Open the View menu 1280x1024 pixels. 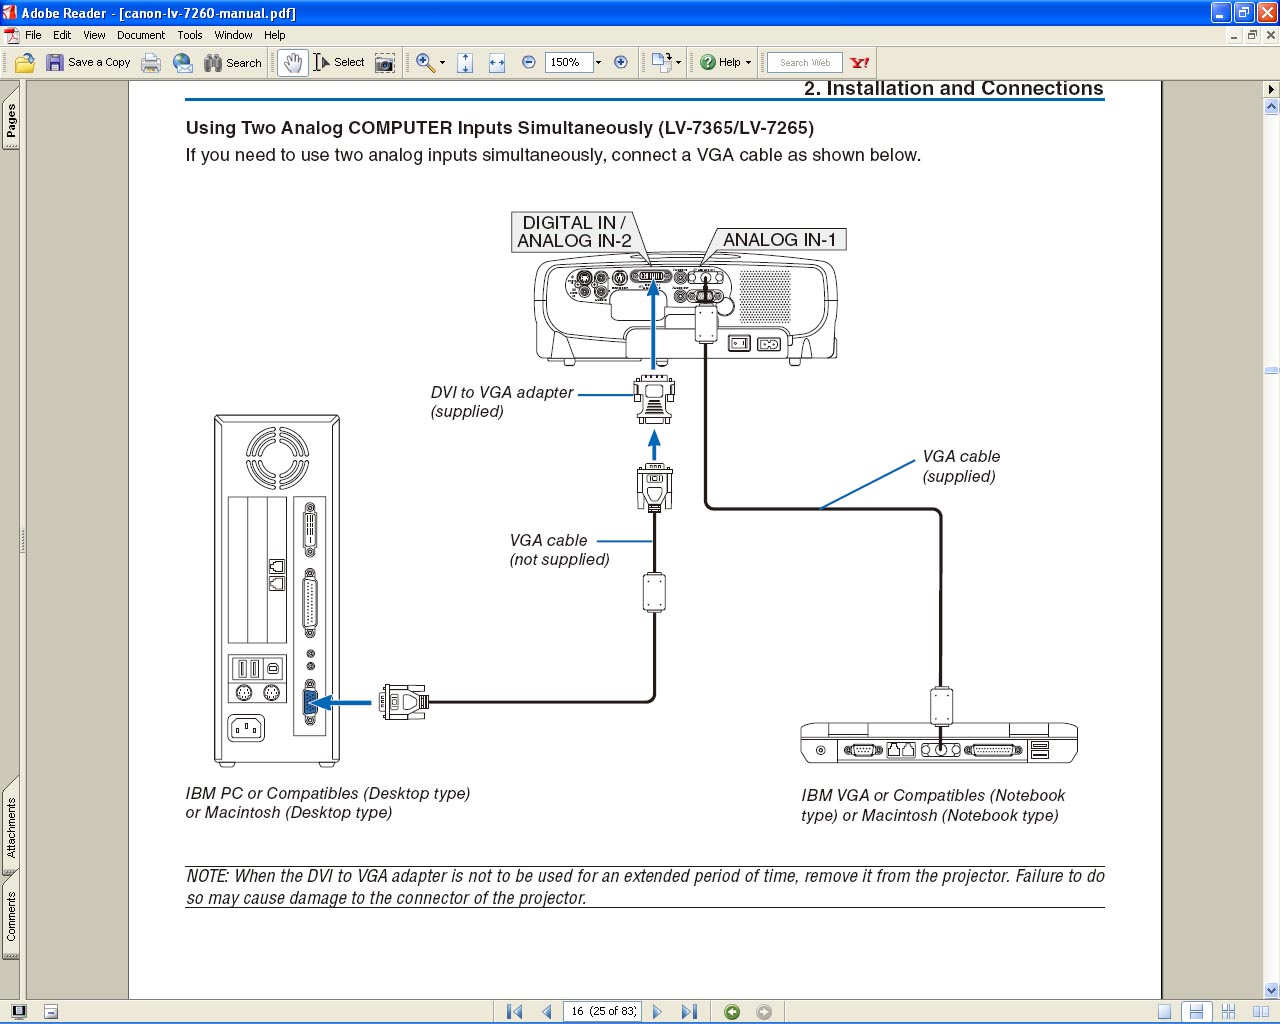94,35
